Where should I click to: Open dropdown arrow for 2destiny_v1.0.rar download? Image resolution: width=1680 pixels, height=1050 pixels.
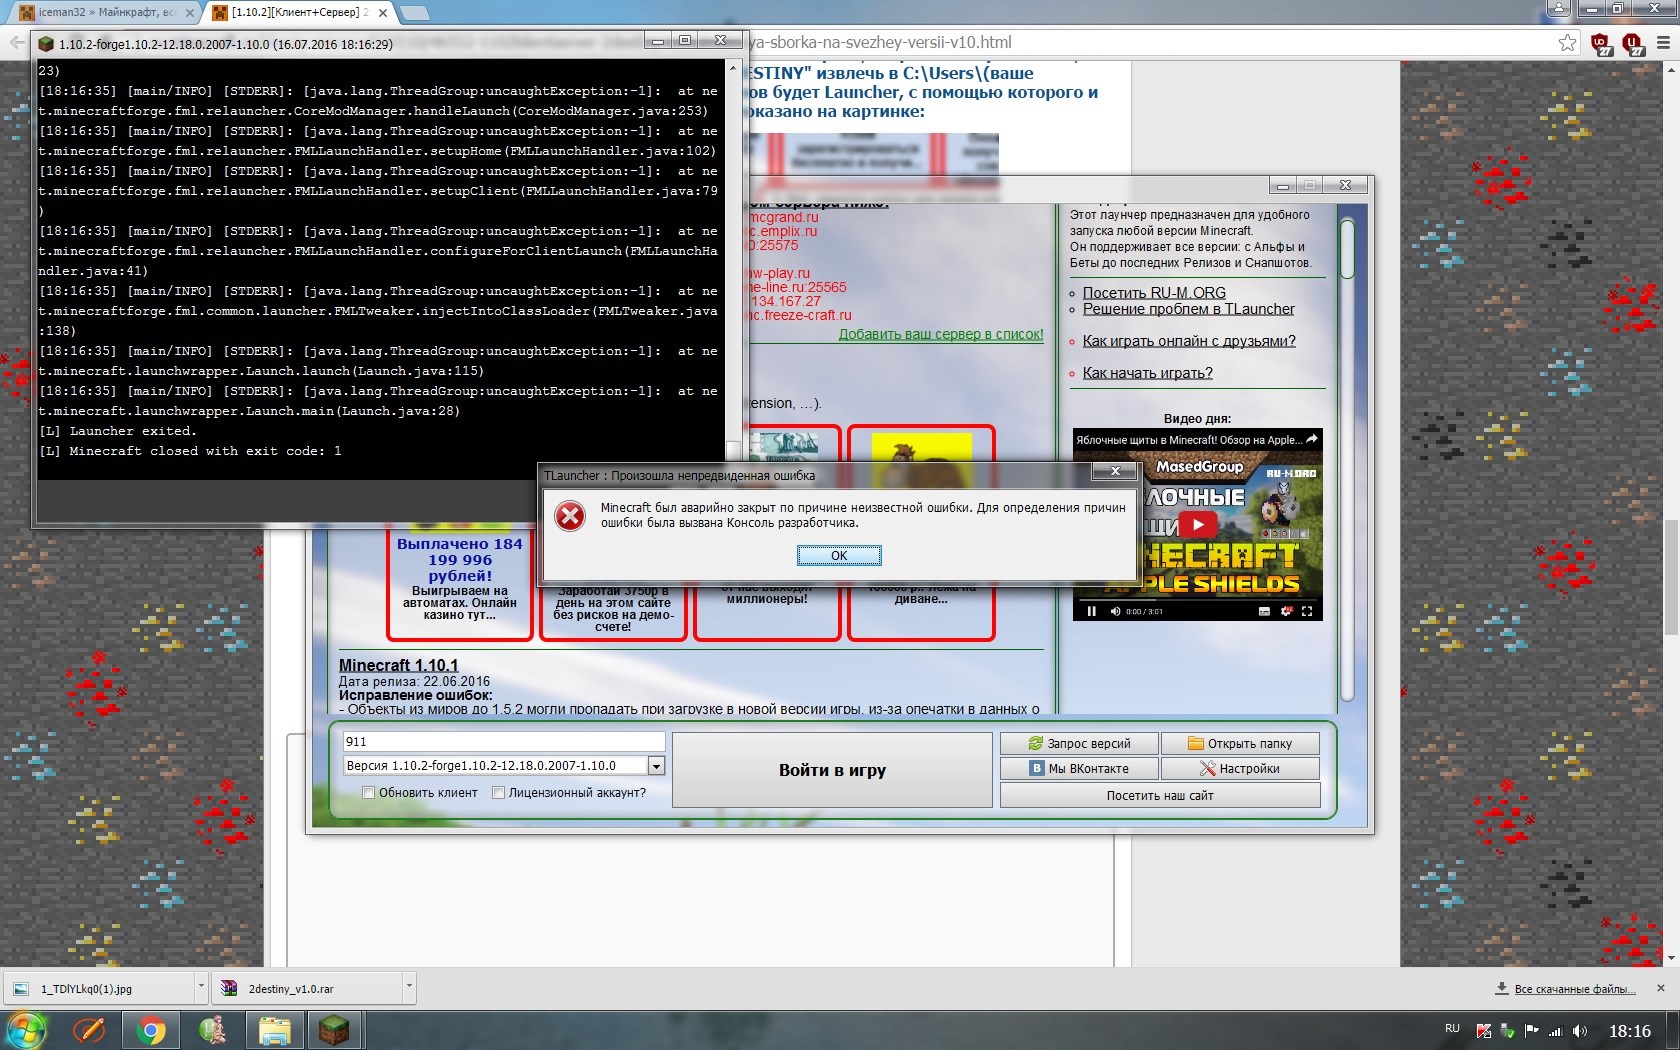pyautogui.click(x=409, y=988)
